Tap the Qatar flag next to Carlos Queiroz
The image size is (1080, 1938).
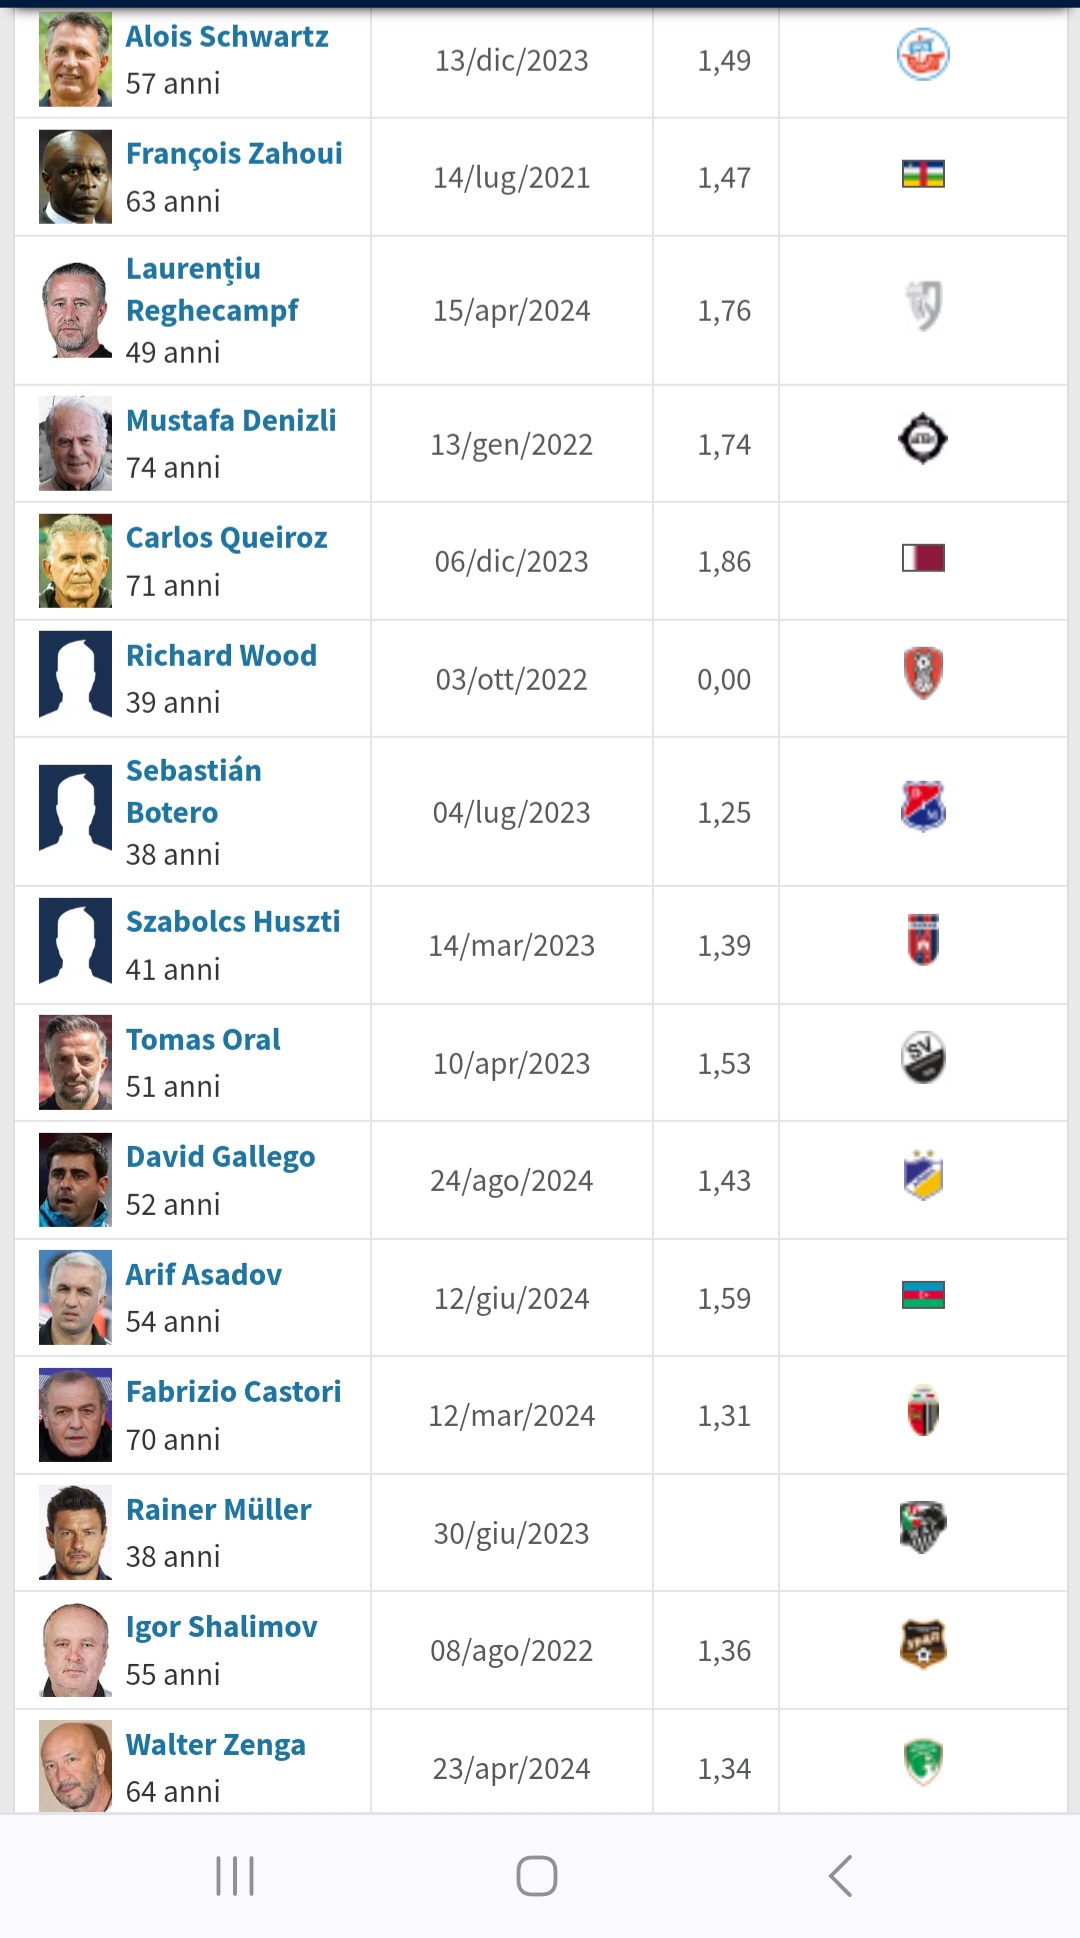(923, 558)
